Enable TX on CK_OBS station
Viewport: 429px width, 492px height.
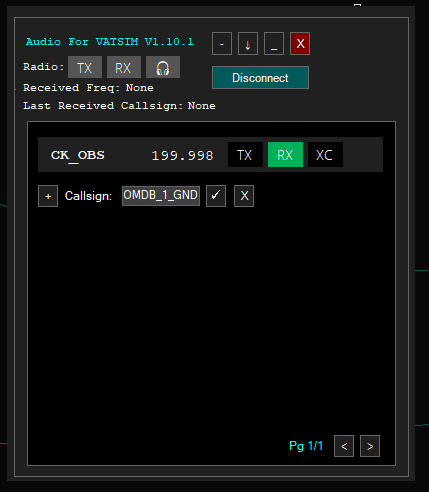coord(245,155)
